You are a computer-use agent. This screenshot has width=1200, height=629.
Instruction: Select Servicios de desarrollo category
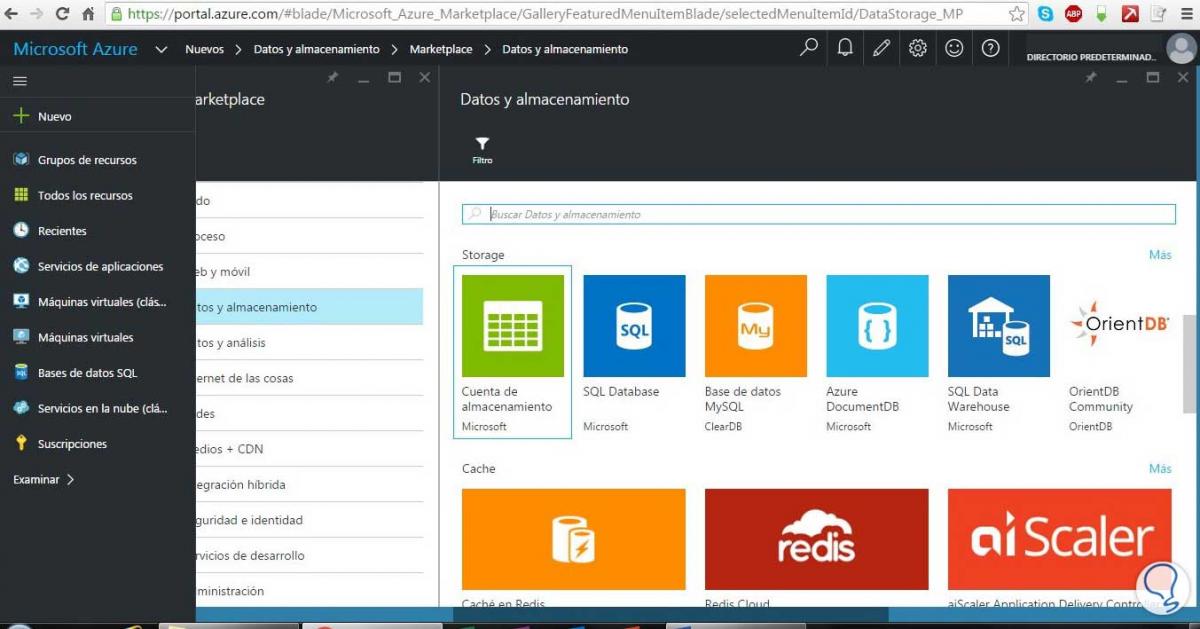tap(309, 555)
